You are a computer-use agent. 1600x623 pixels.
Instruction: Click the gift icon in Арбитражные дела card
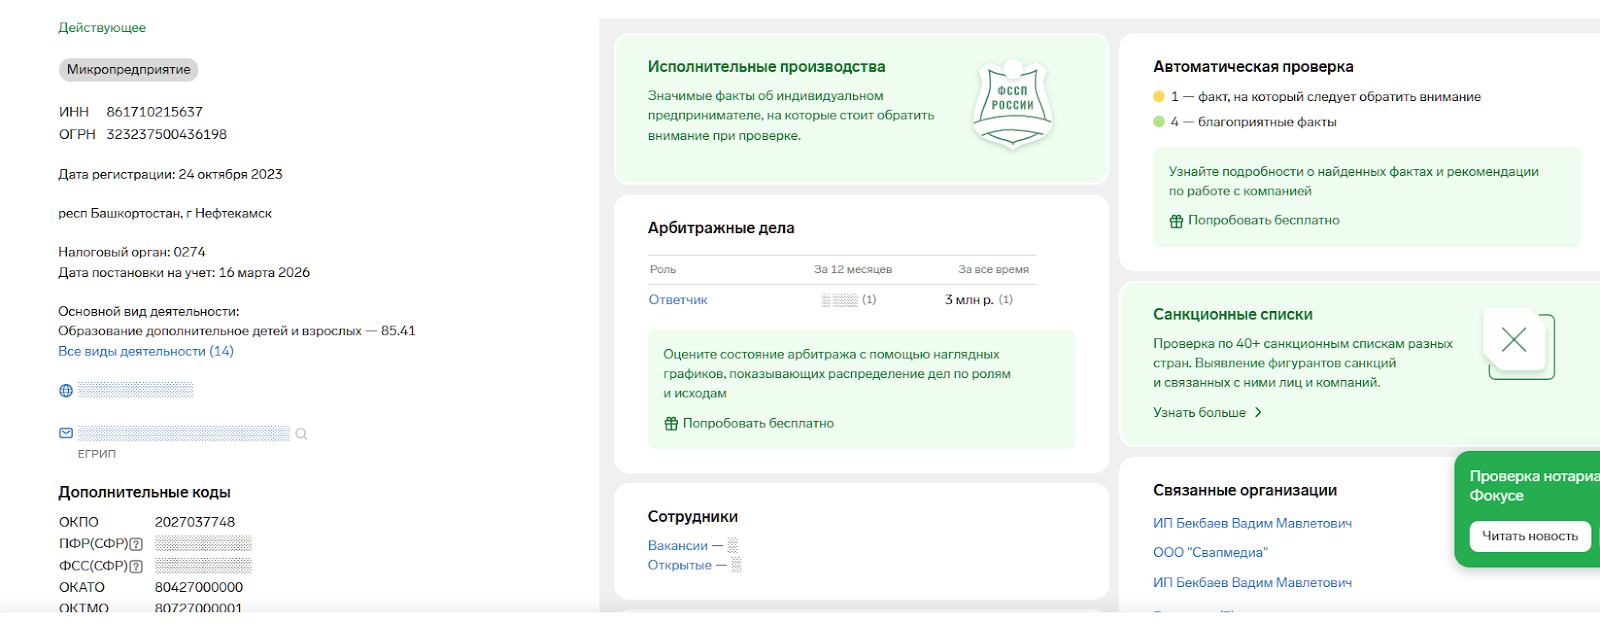pos(671,424)
